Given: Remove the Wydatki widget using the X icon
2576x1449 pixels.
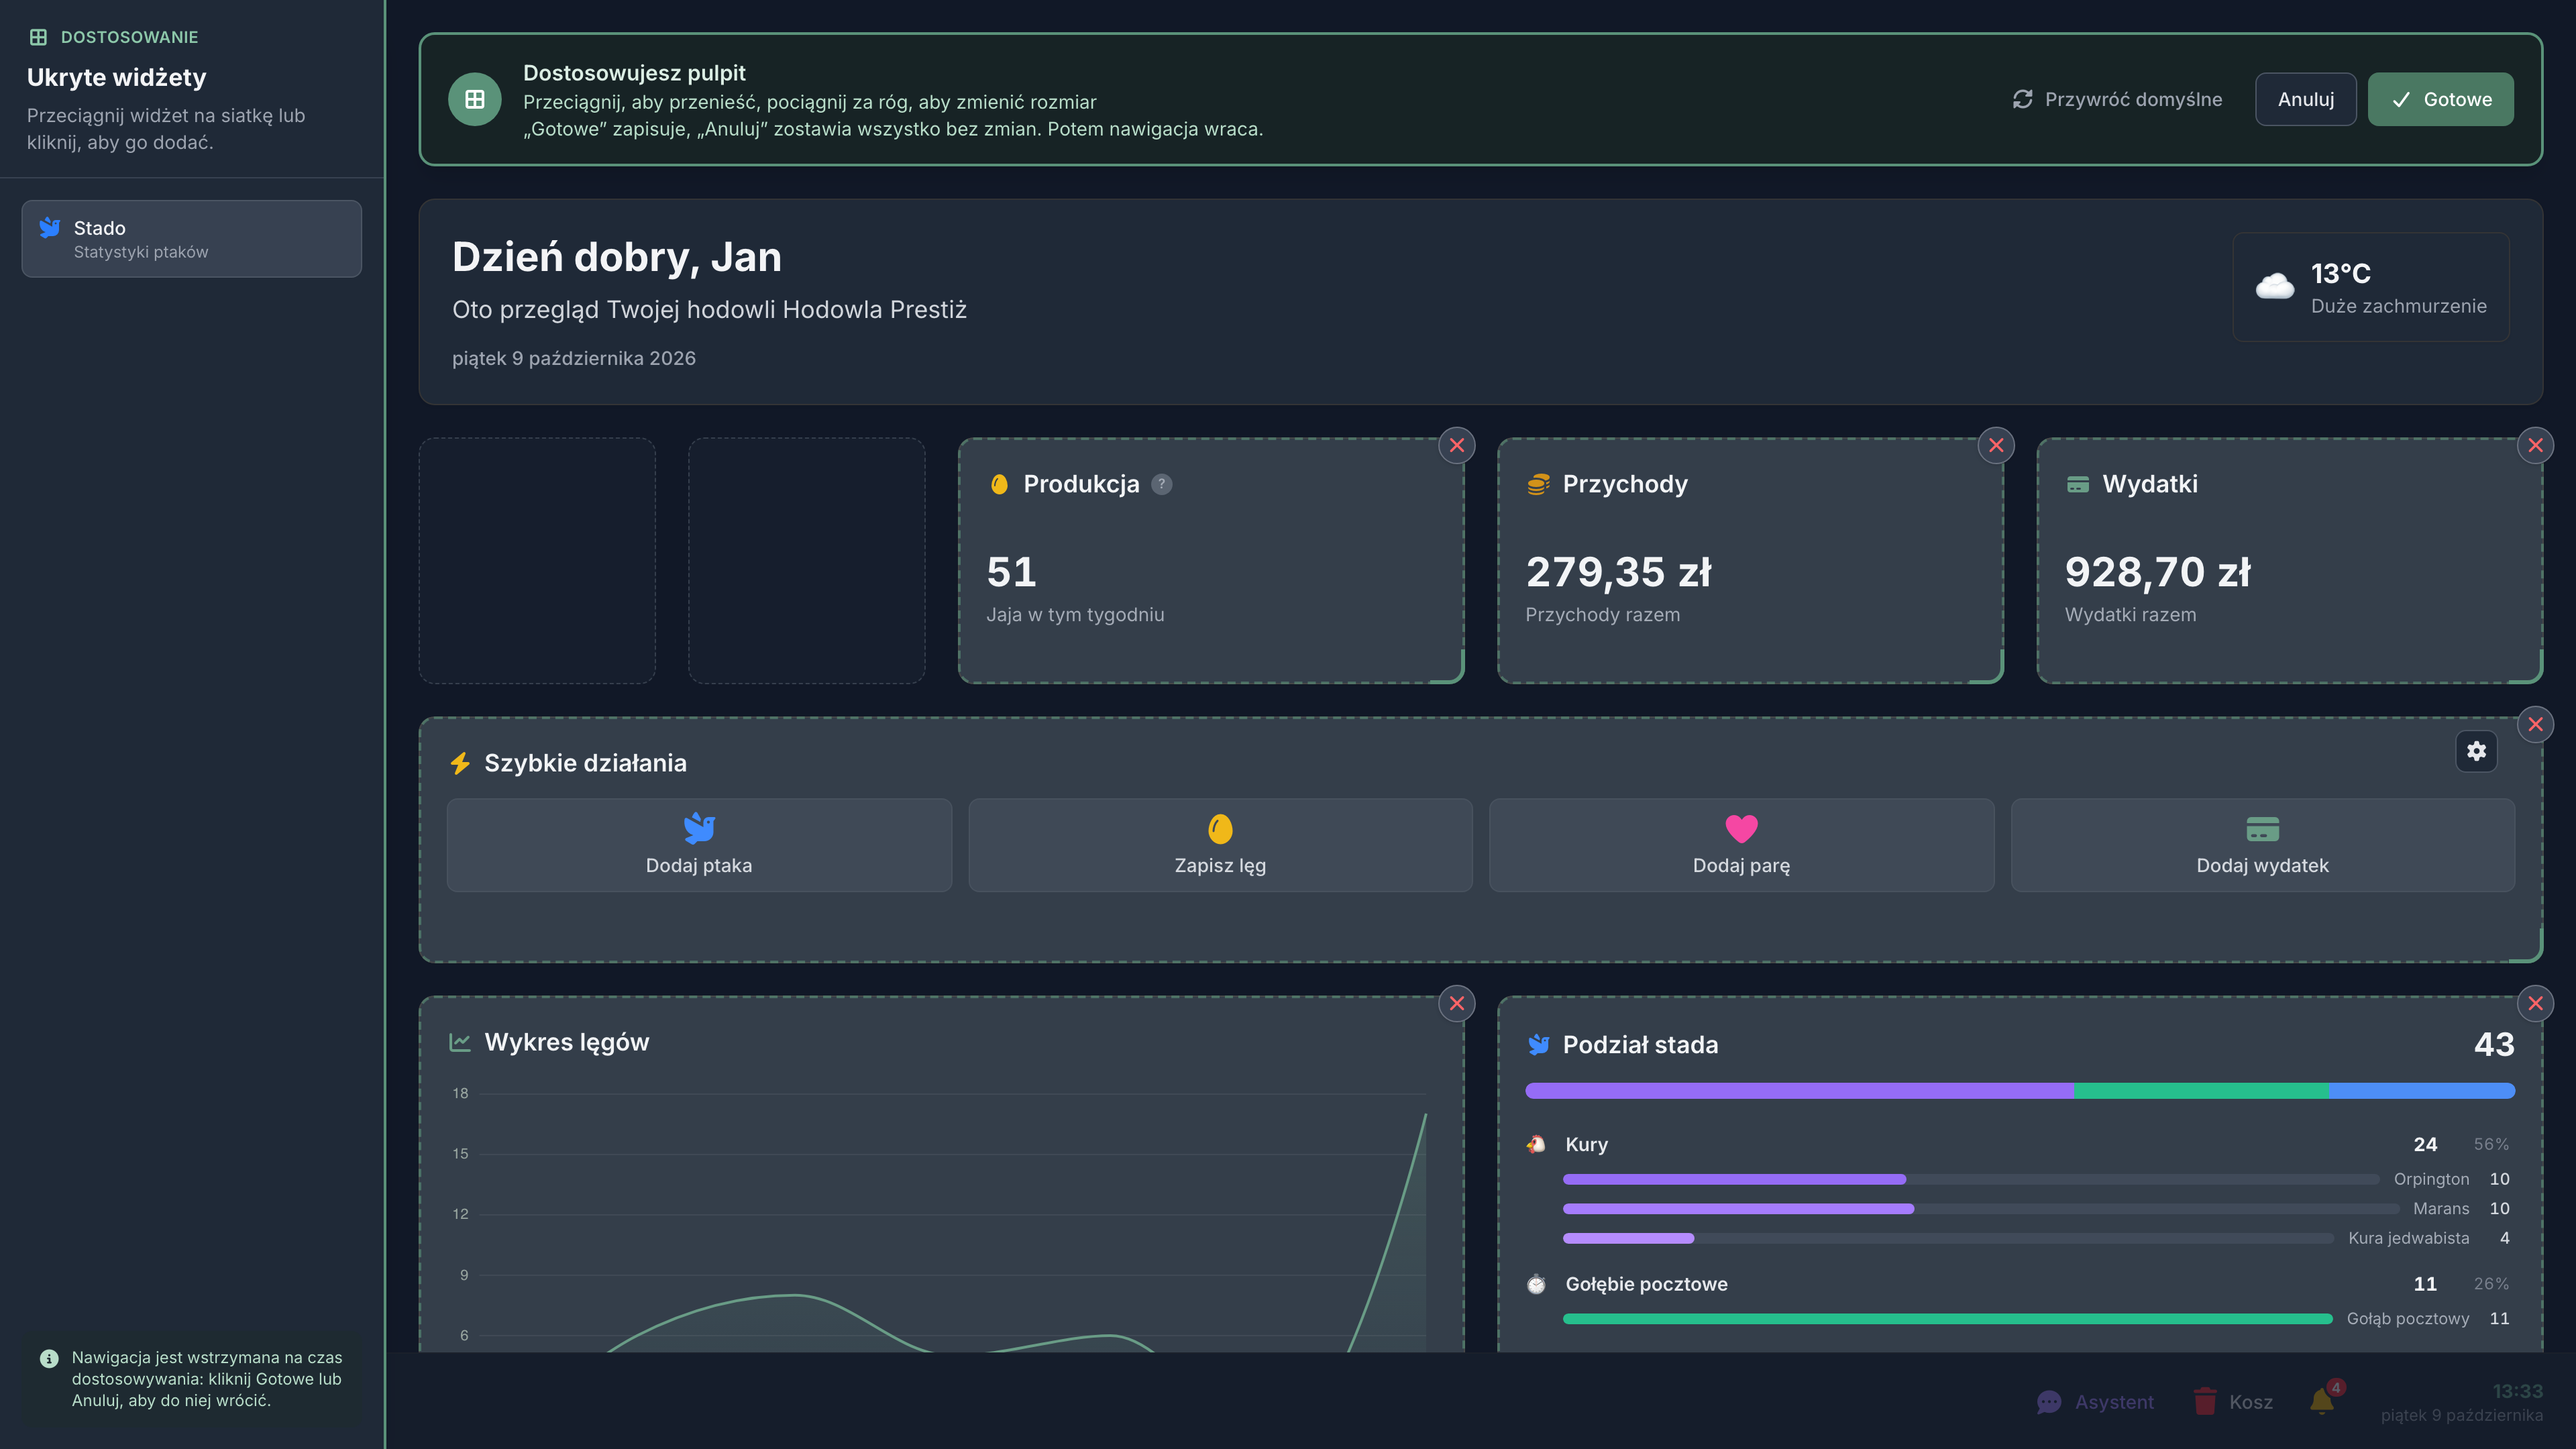Looking at the screenshot, I should pyautogui.click(x=2535, y=446).
